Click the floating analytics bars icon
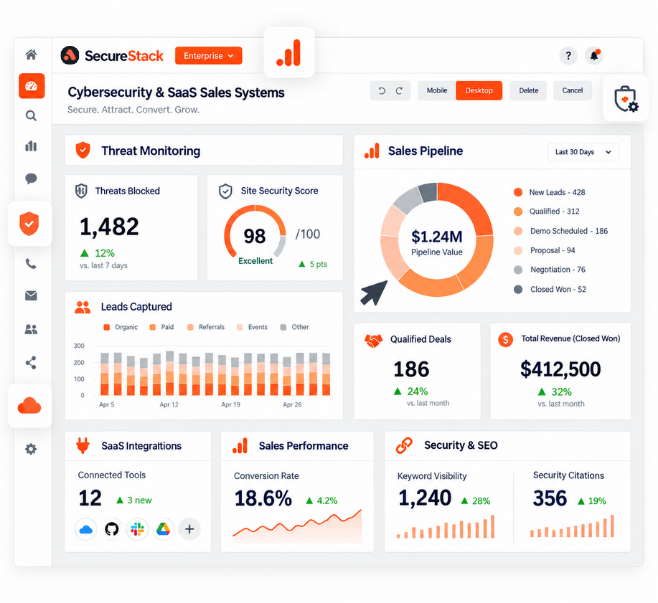 289,53
